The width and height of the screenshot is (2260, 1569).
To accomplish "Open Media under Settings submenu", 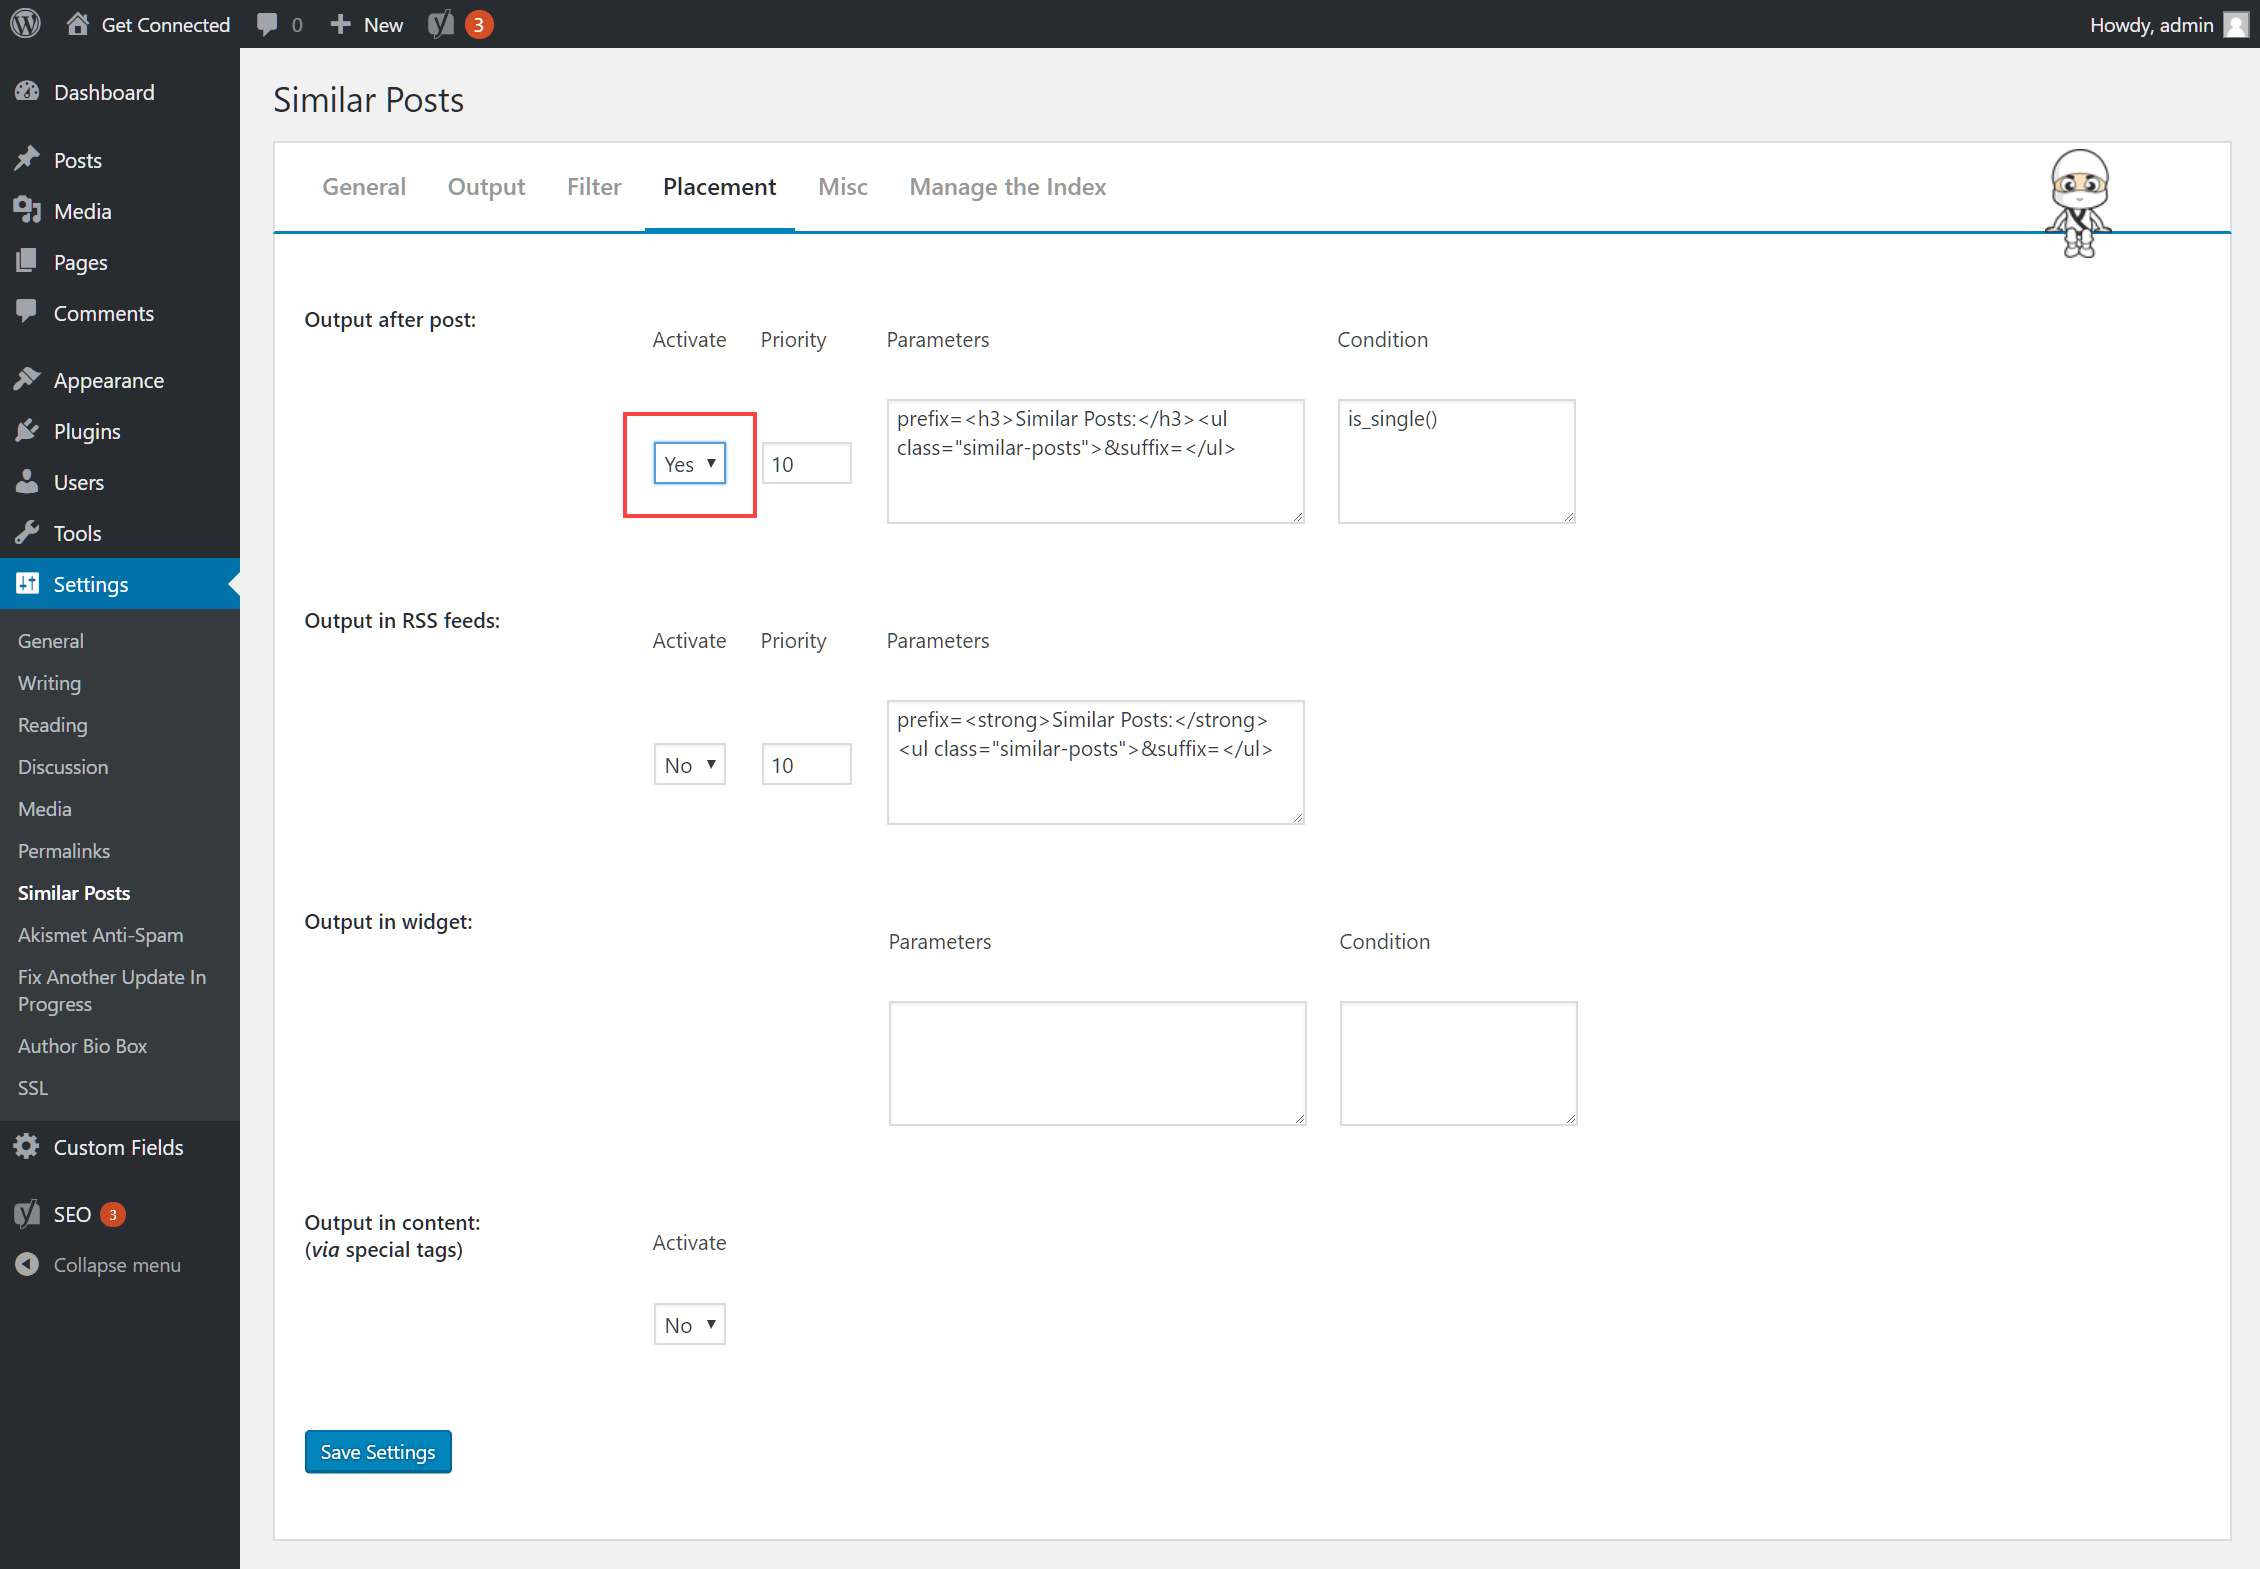I will tap(45, 808).
